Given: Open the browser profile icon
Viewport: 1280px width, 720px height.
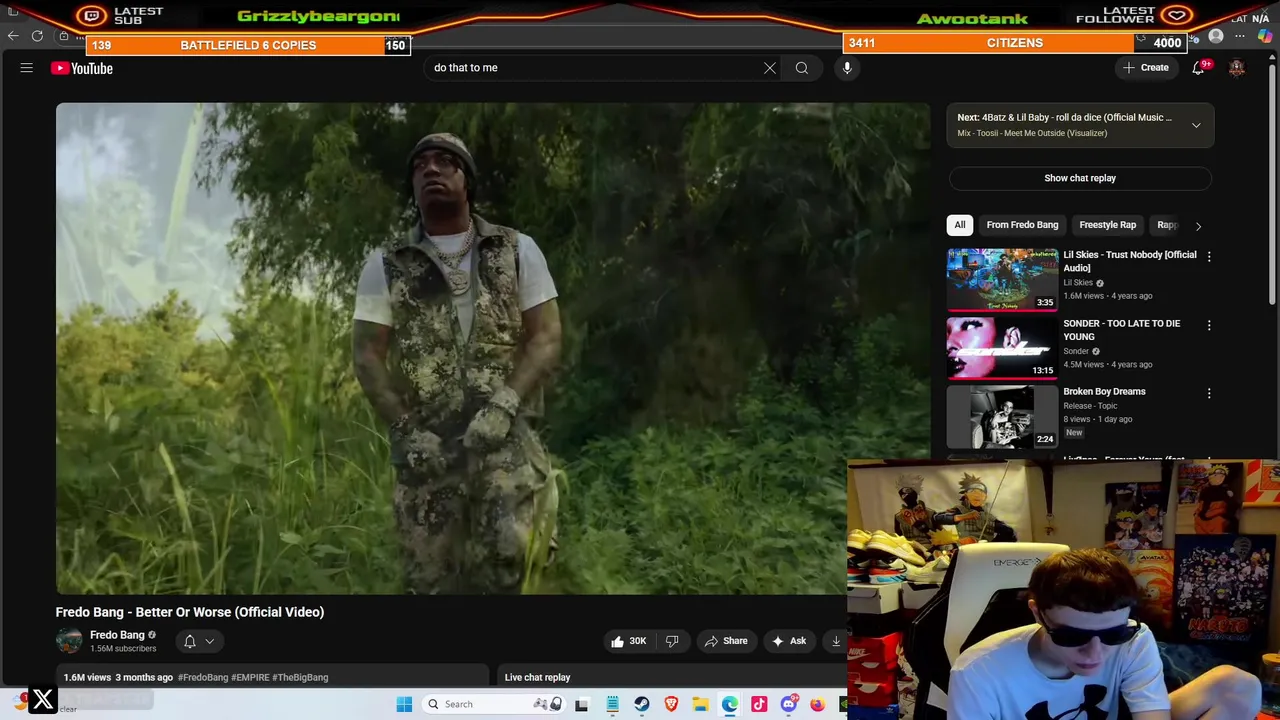Looking at the screenshot, I should coord(1216,37).
